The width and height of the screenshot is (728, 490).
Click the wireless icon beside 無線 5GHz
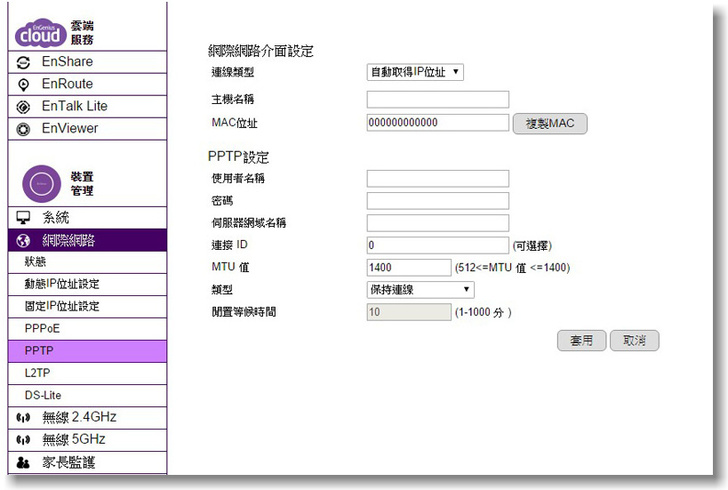23,439
